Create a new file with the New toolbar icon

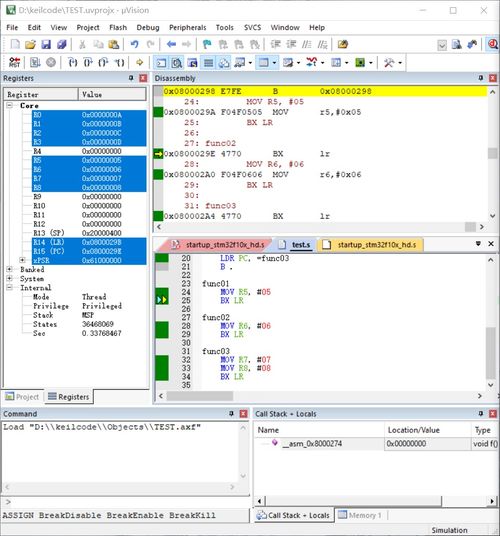click(15, 44)
